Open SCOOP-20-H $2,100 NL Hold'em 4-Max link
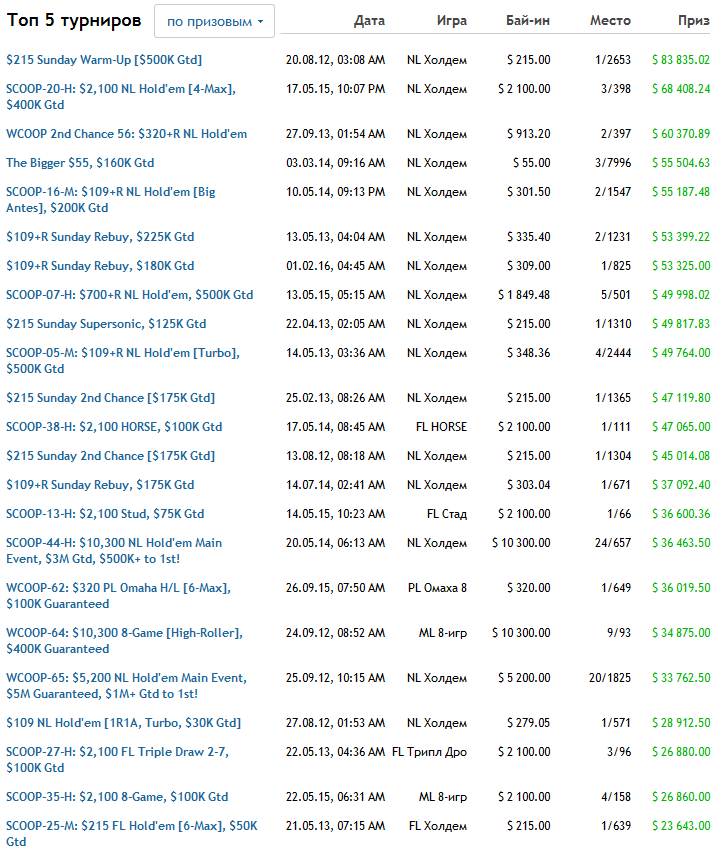This screenshot has height=854, width=724. (120, 89)
